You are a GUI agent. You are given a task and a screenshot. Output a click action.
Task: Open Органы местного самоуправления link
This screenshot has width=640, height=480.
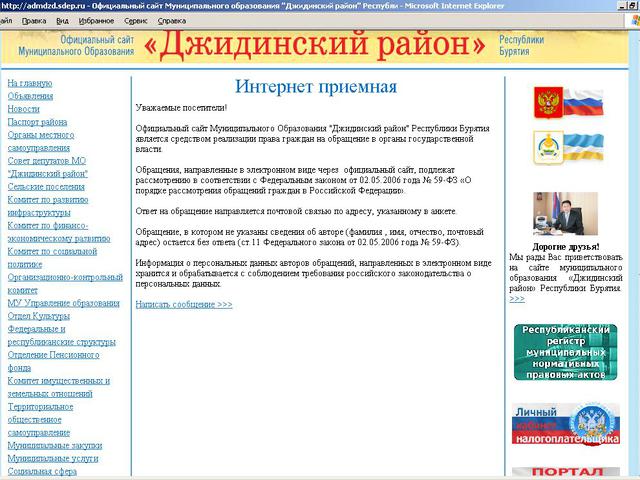pyautogui.click(x=41, y=141)
